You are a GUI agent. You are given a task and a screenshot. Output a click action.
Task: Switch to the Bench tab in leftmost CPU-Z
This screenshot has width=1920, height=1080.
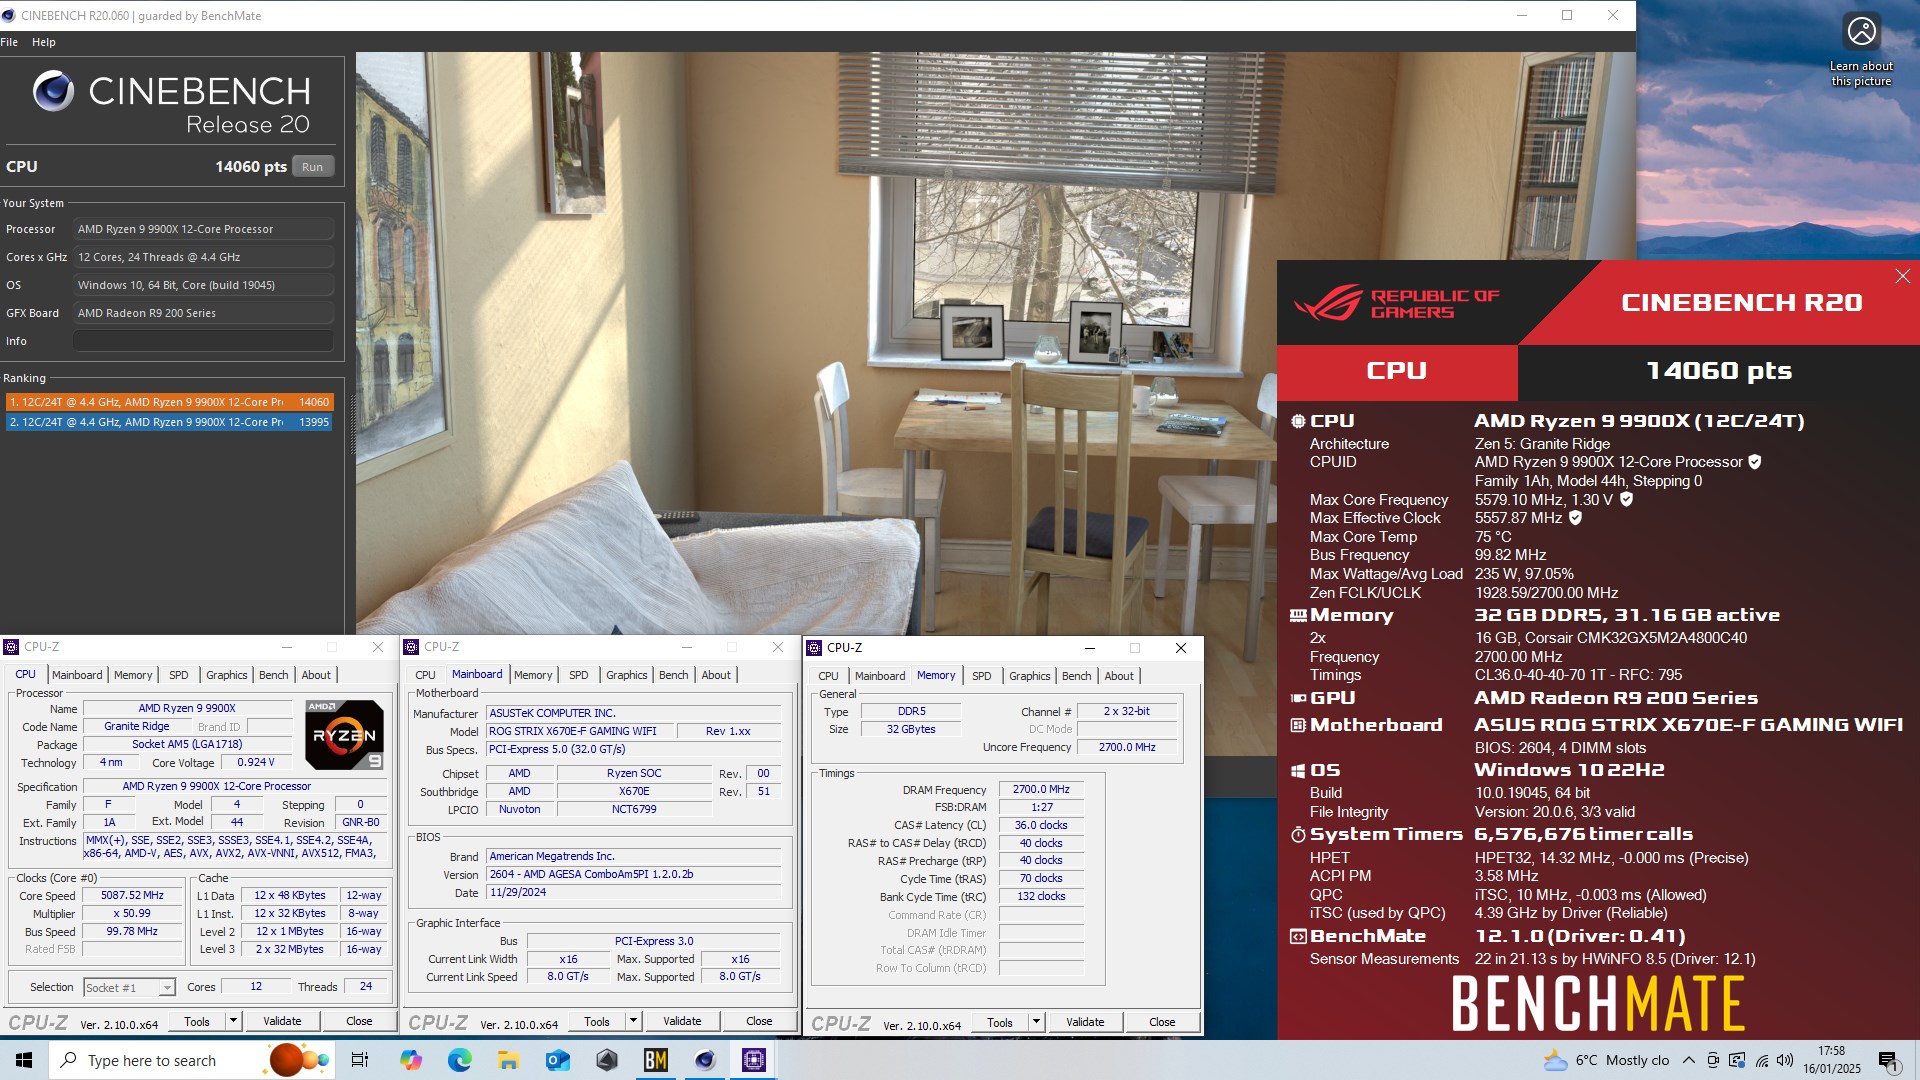(273, 675)
